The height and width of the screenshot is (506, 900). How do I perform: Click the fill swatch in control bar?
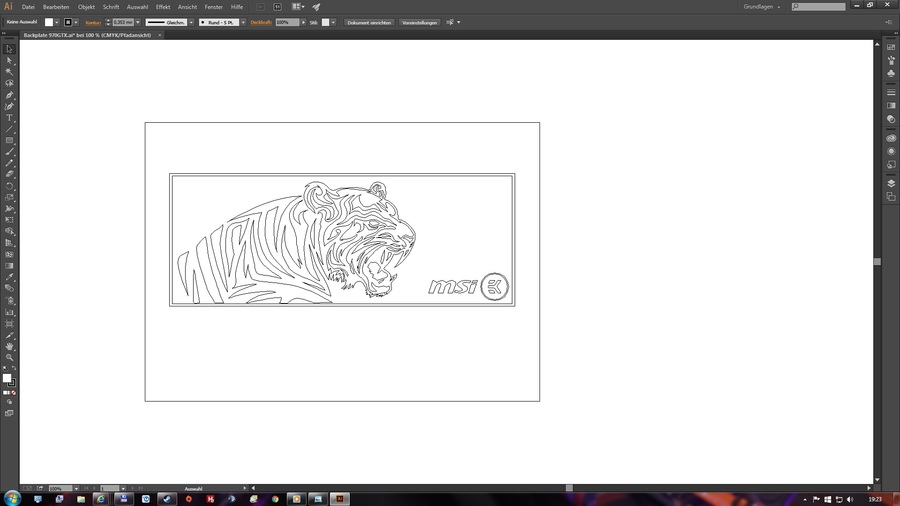49,22
